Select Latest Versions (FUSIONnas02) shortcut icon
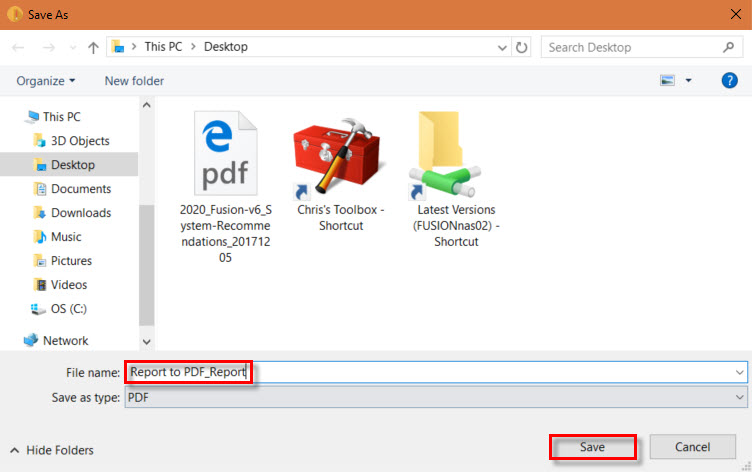 coord(445,155)
